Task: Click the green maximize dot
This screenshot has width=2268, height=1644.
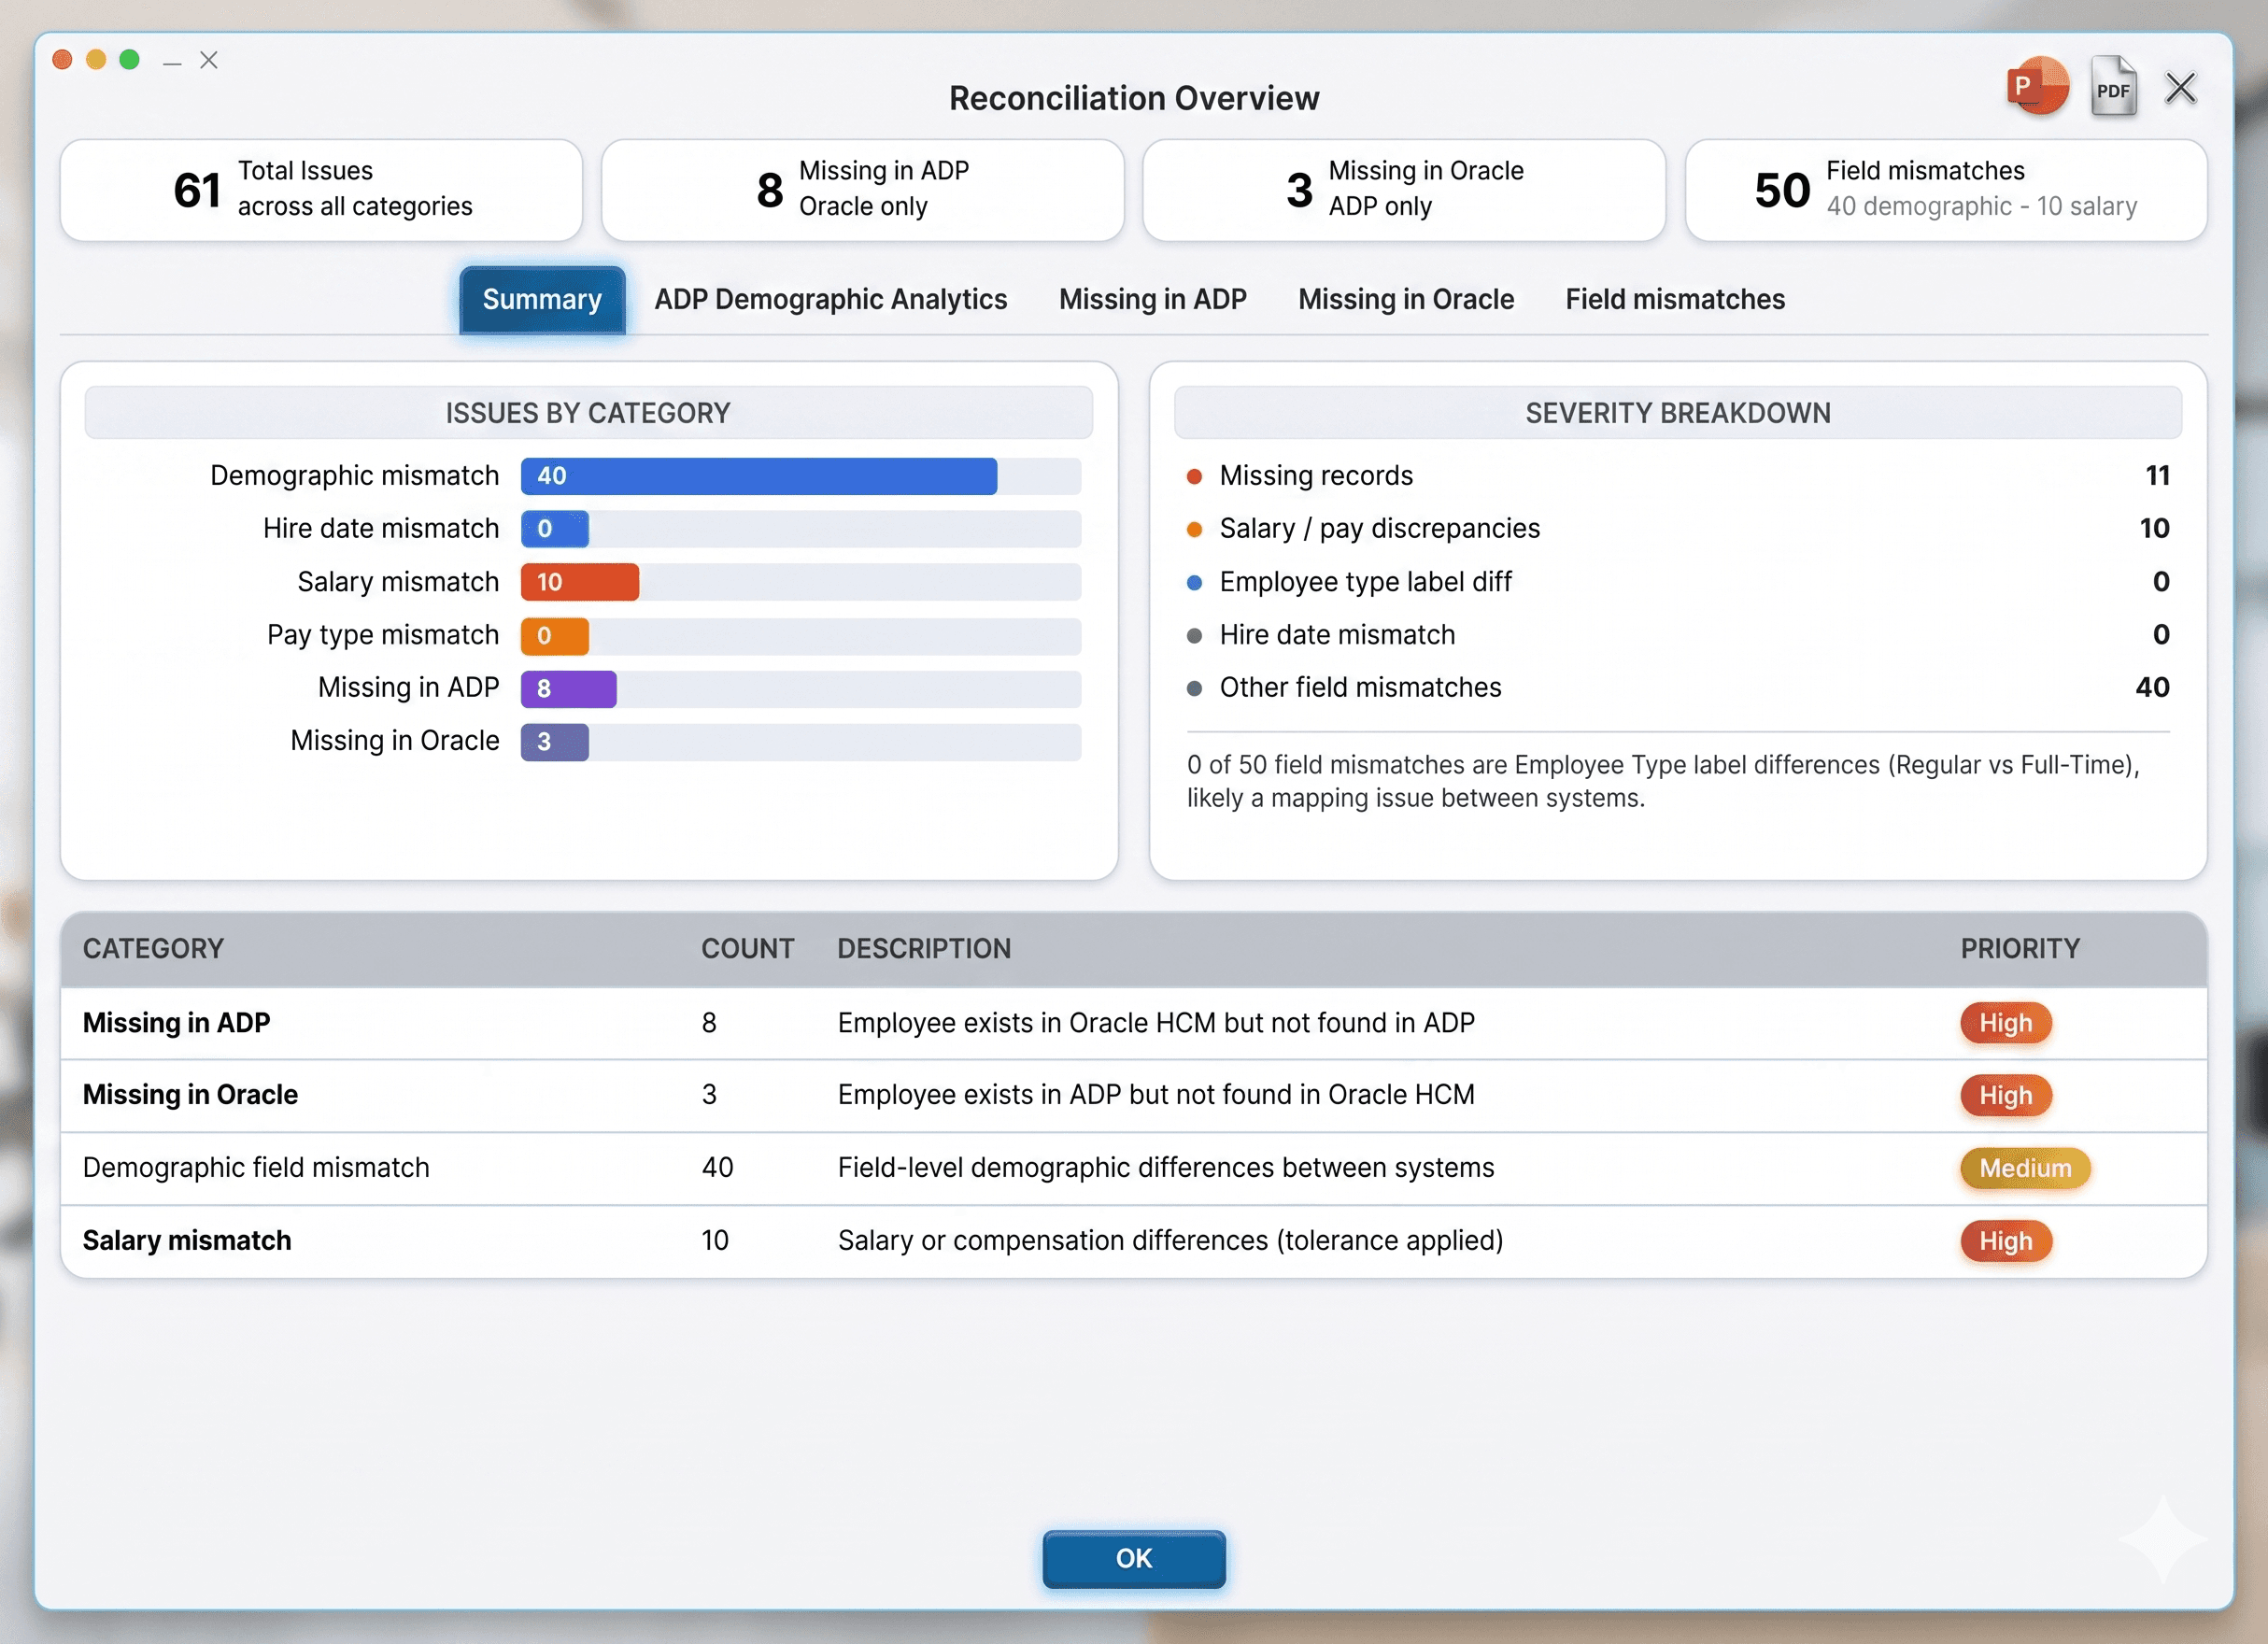Action: coord(129,60)
